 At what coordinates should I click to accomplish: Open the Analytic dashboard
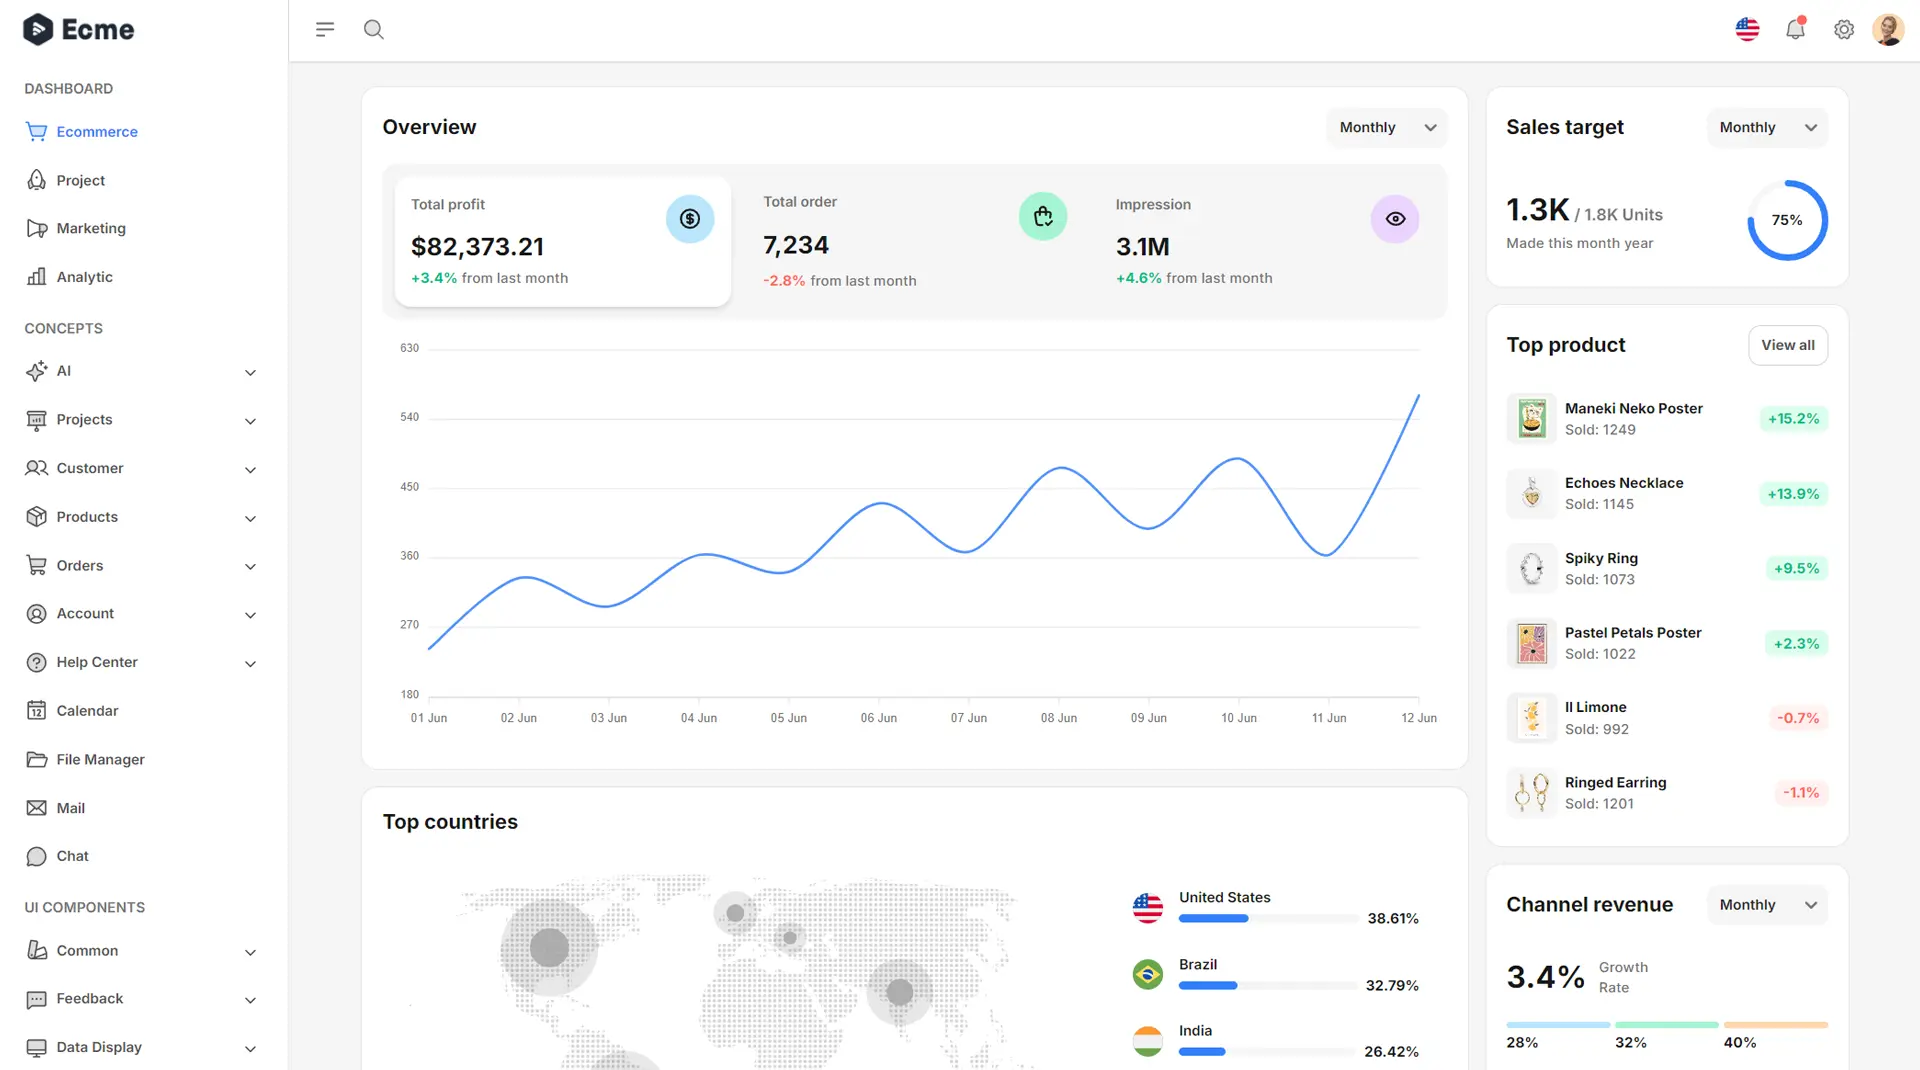click(x=84, y=277)
